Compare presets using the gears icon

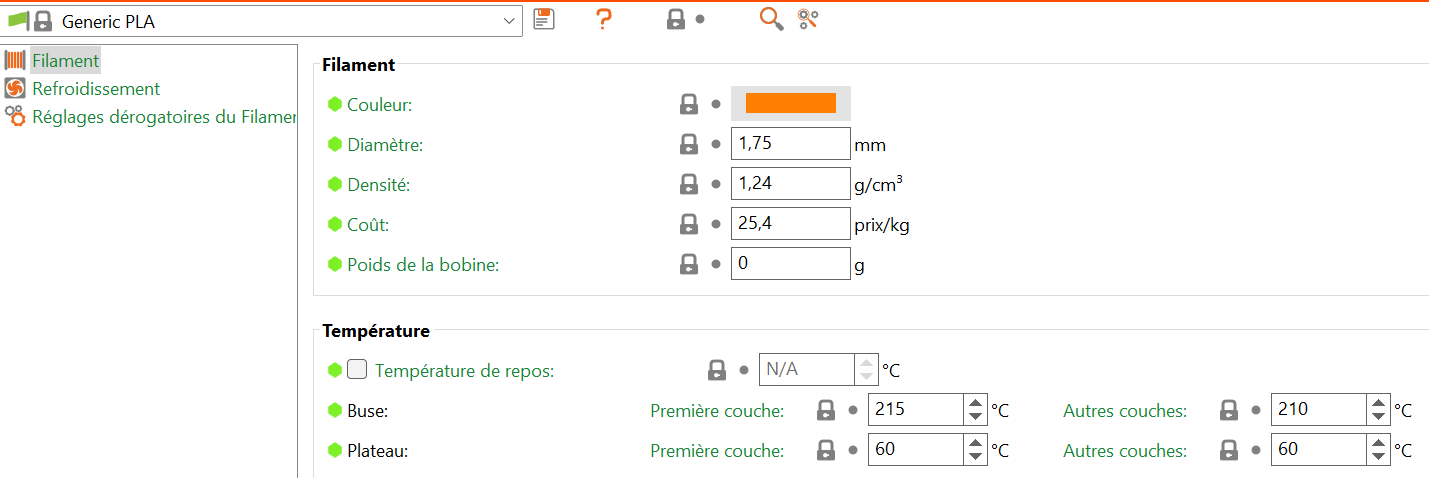coord(808,19)
